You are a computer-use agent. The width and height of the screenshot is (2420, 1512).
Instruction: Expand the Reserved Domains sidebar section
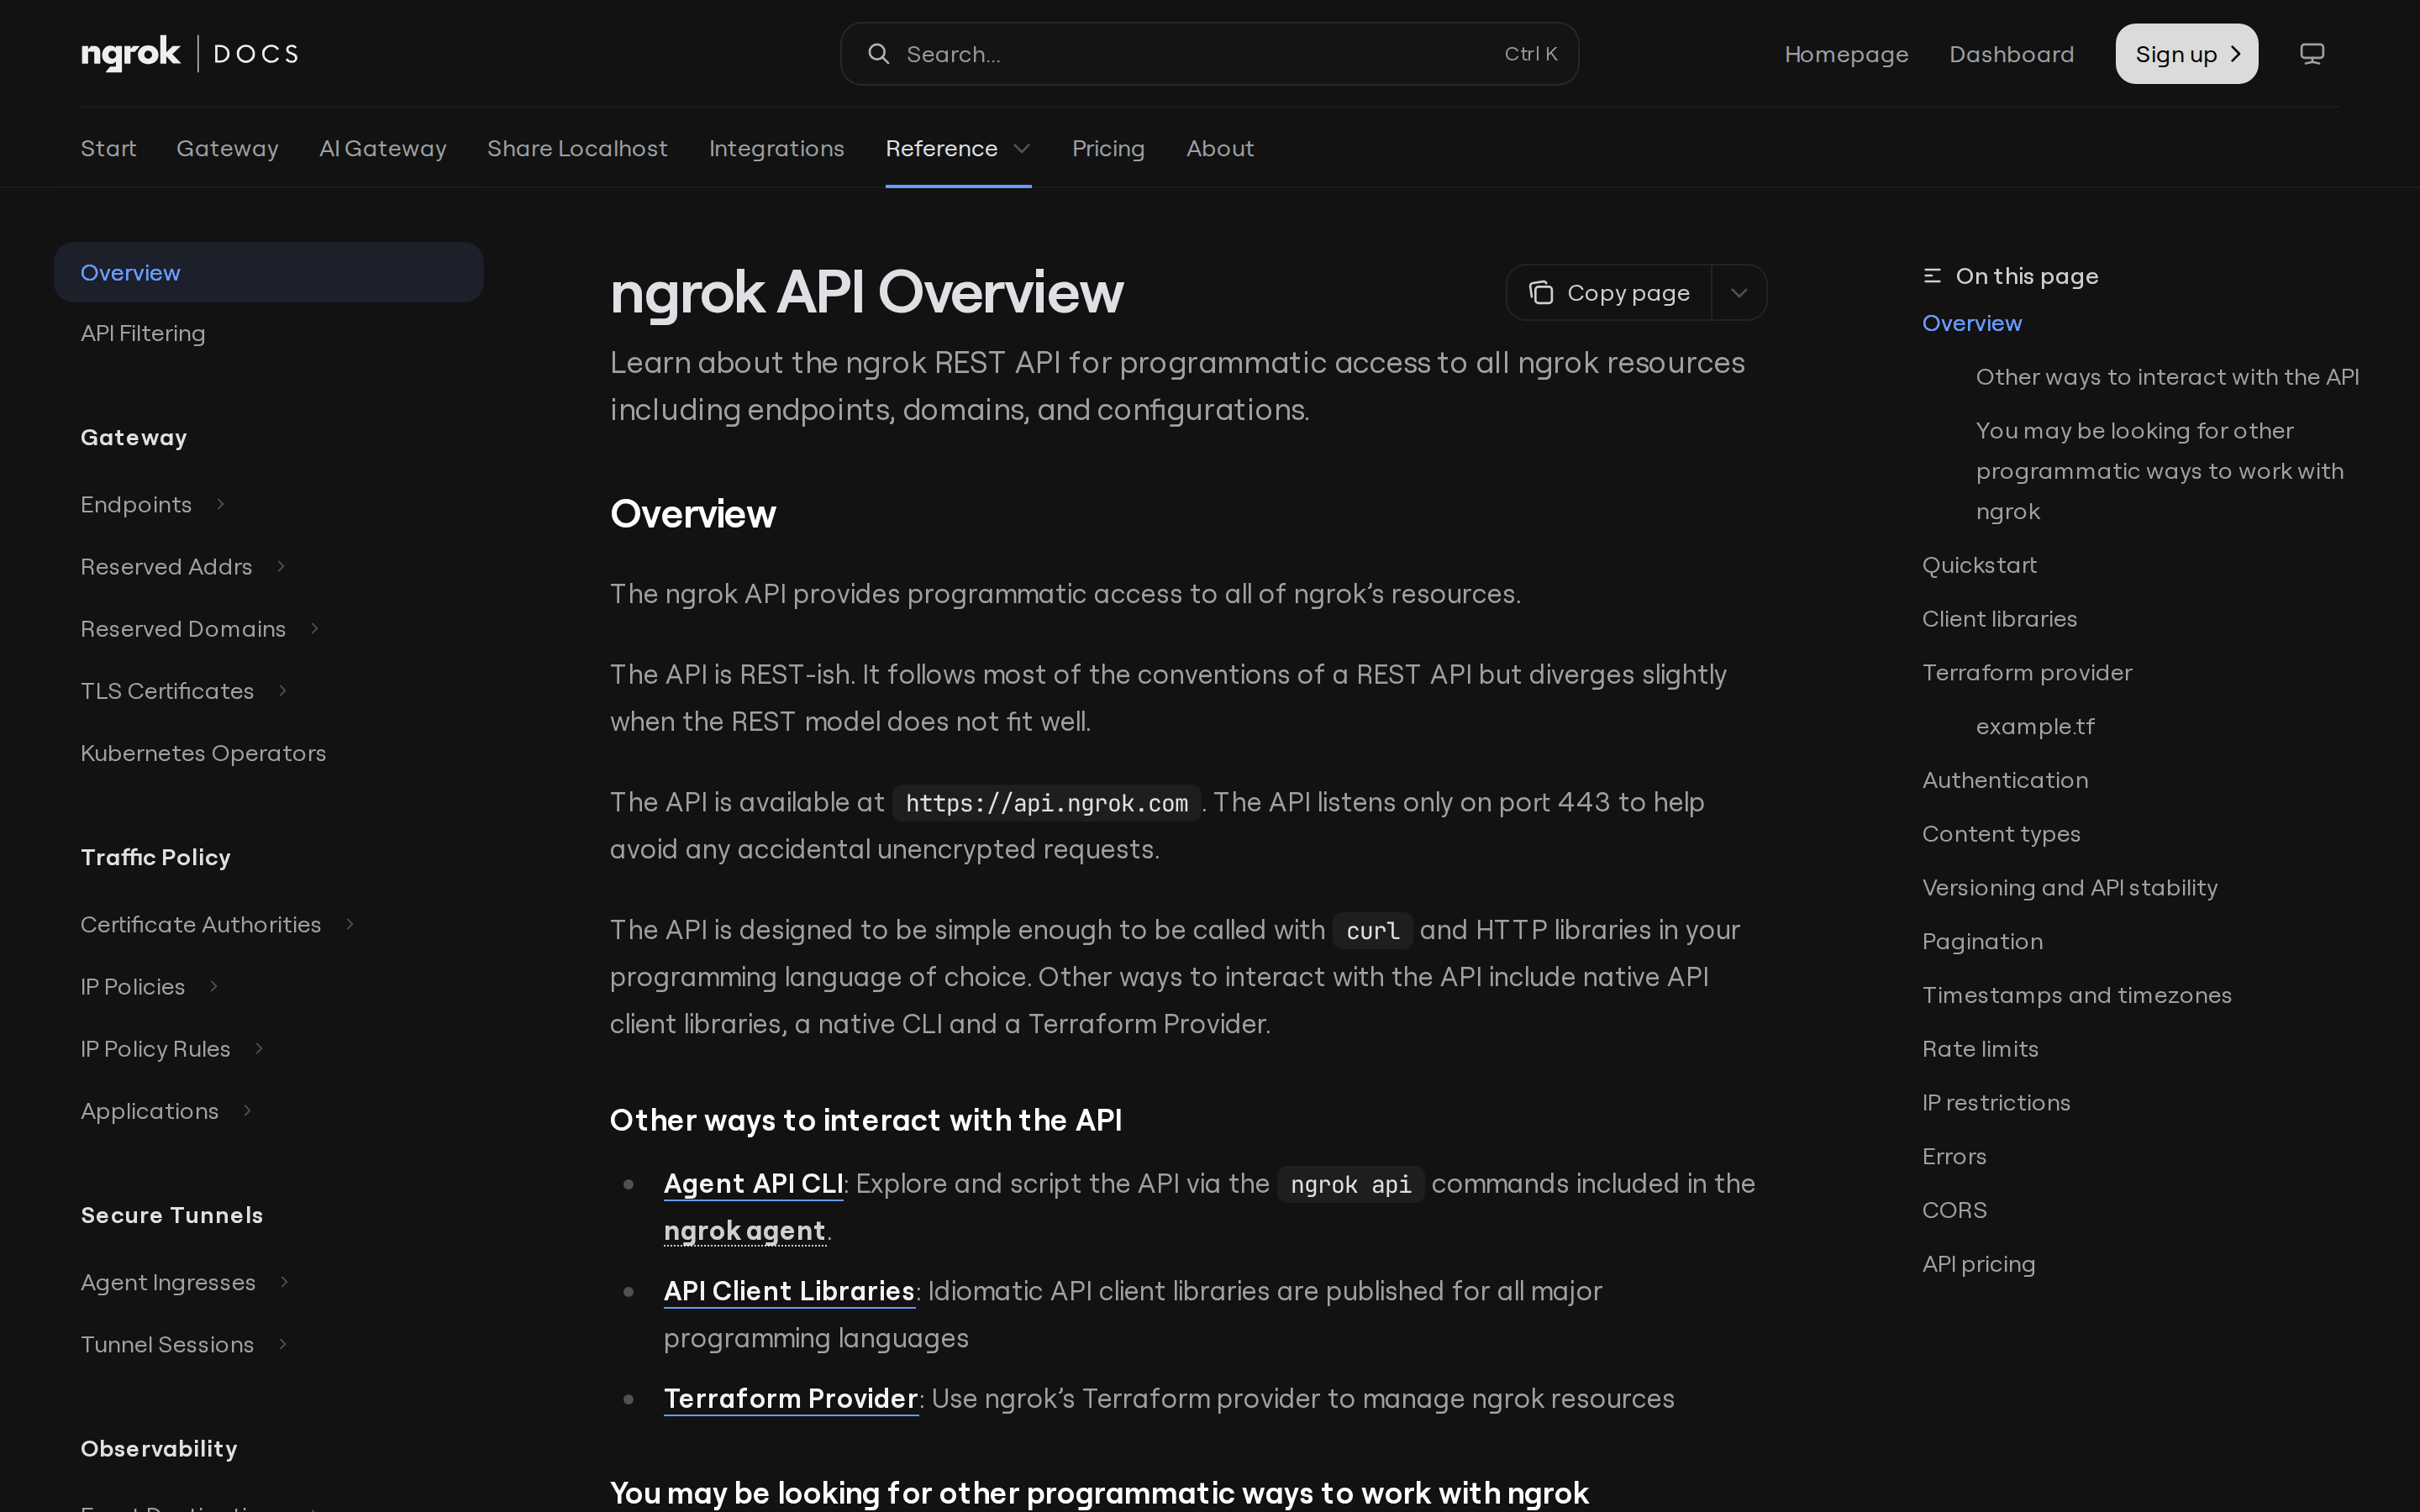314,629
